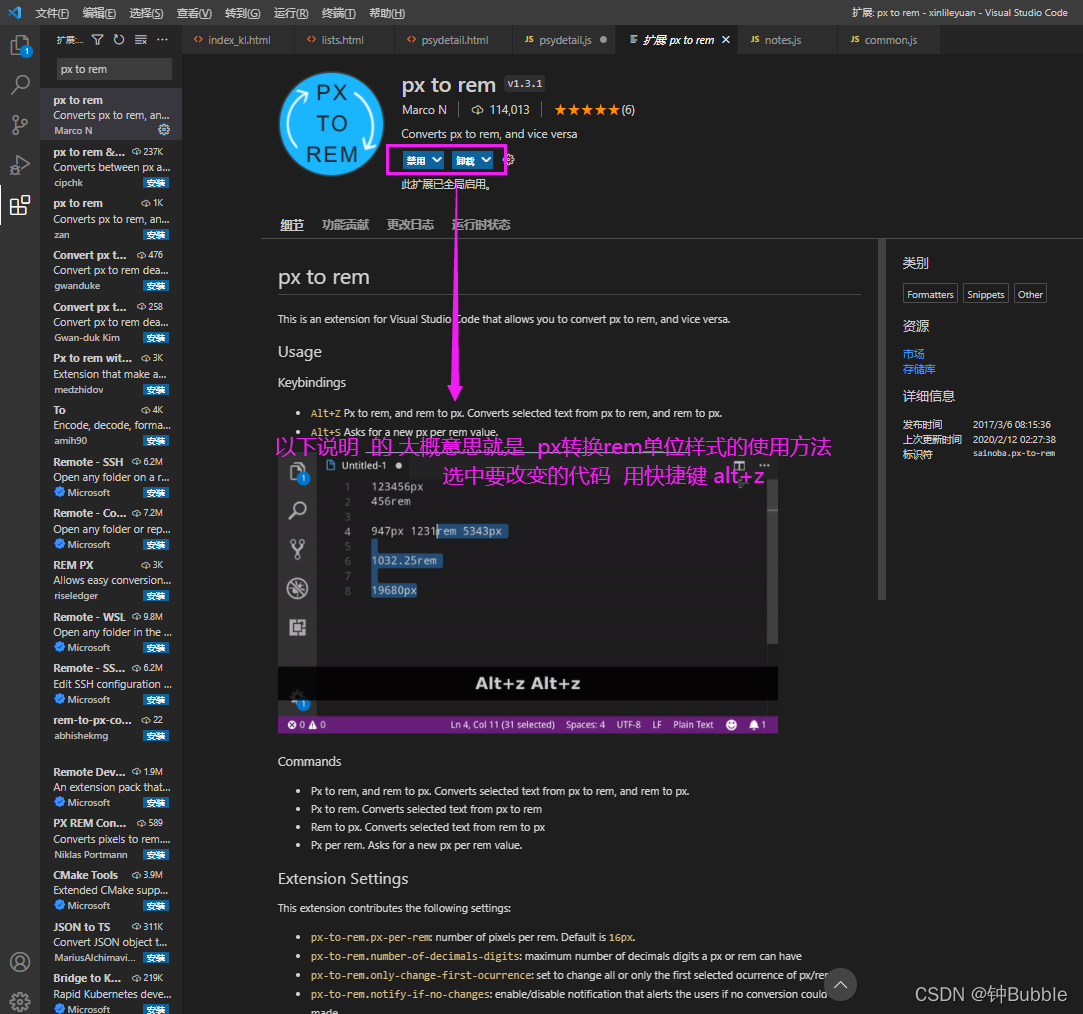Open the Selection menu
This screenshot has width=1083, height=1014.
(146, 13)
